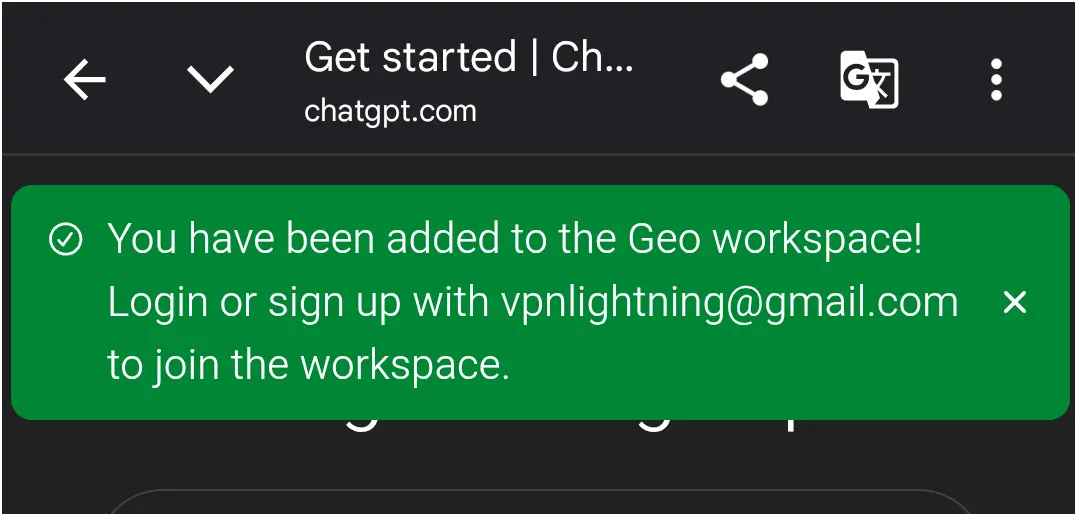This screenshot has height=516, width=1077.
Task: Click the "Login or sign up with" text
Action: (x=298, y=303)
